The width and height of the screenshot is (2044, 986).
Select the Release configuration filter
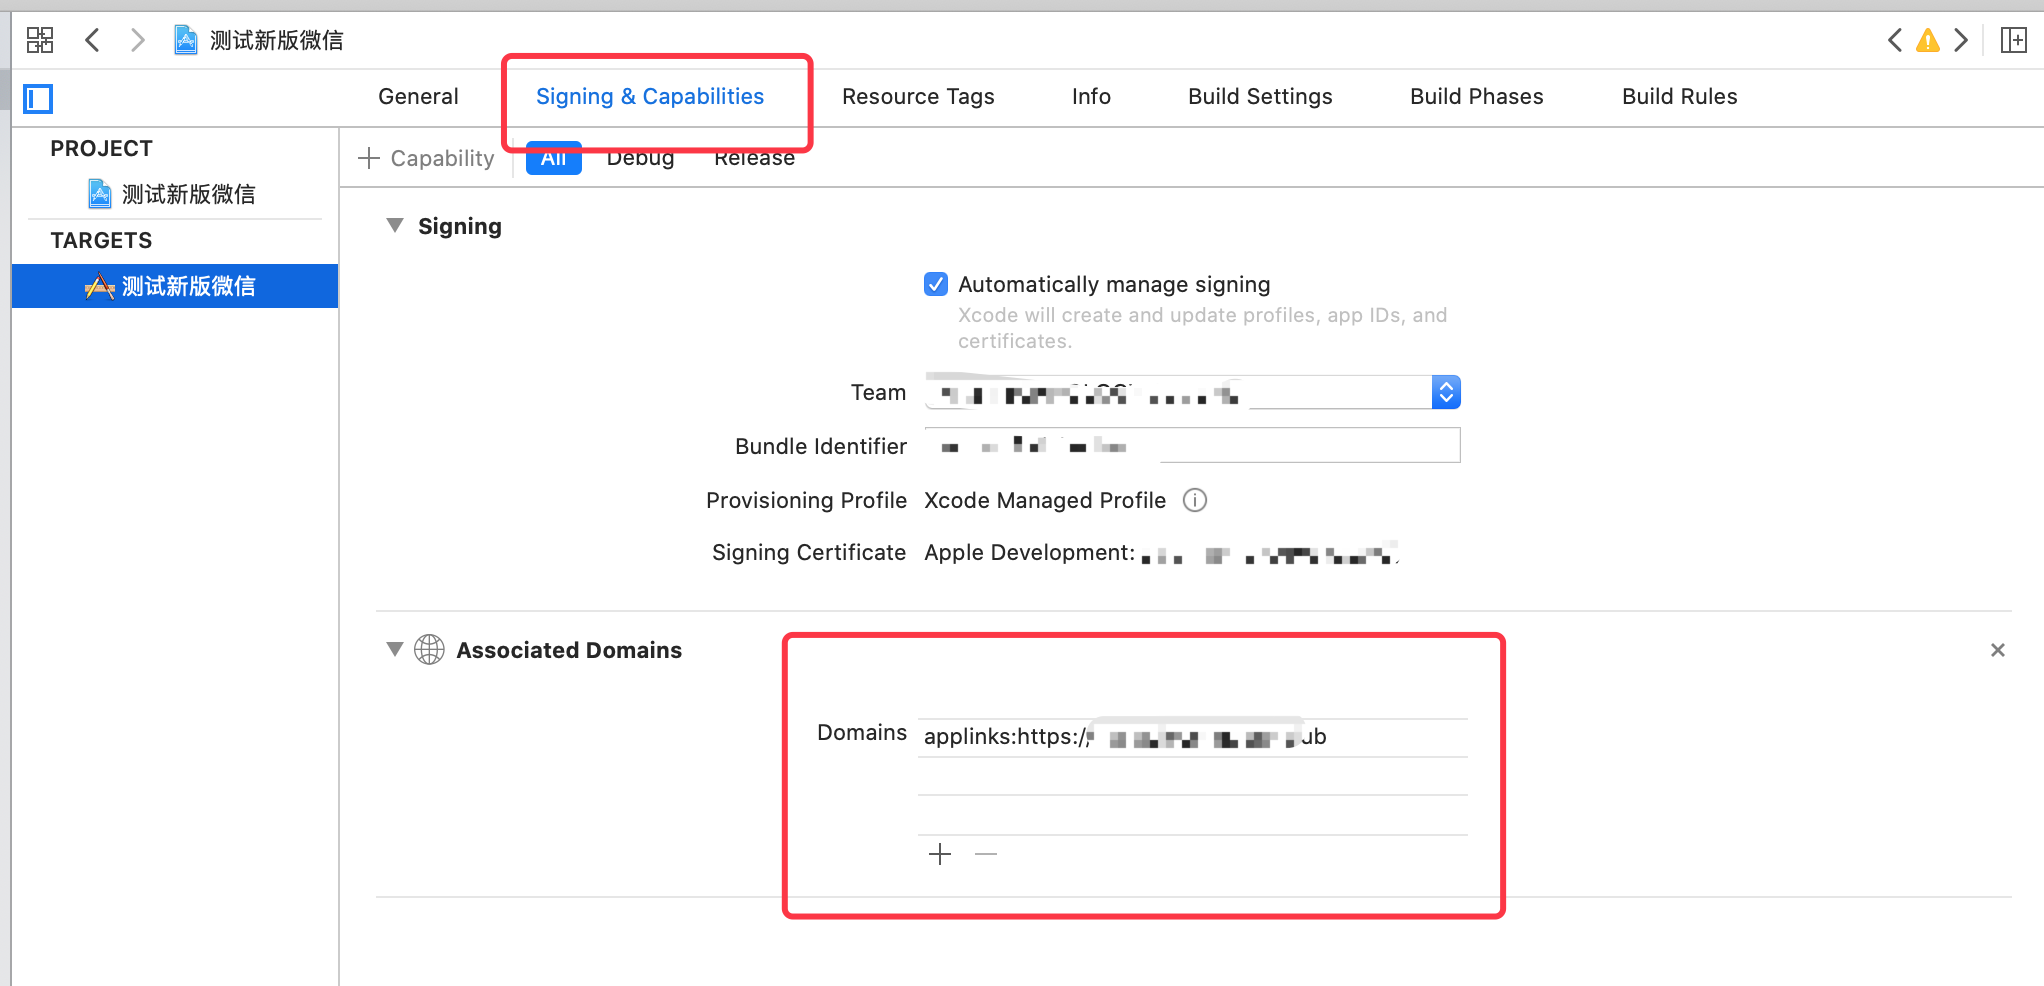755,158
